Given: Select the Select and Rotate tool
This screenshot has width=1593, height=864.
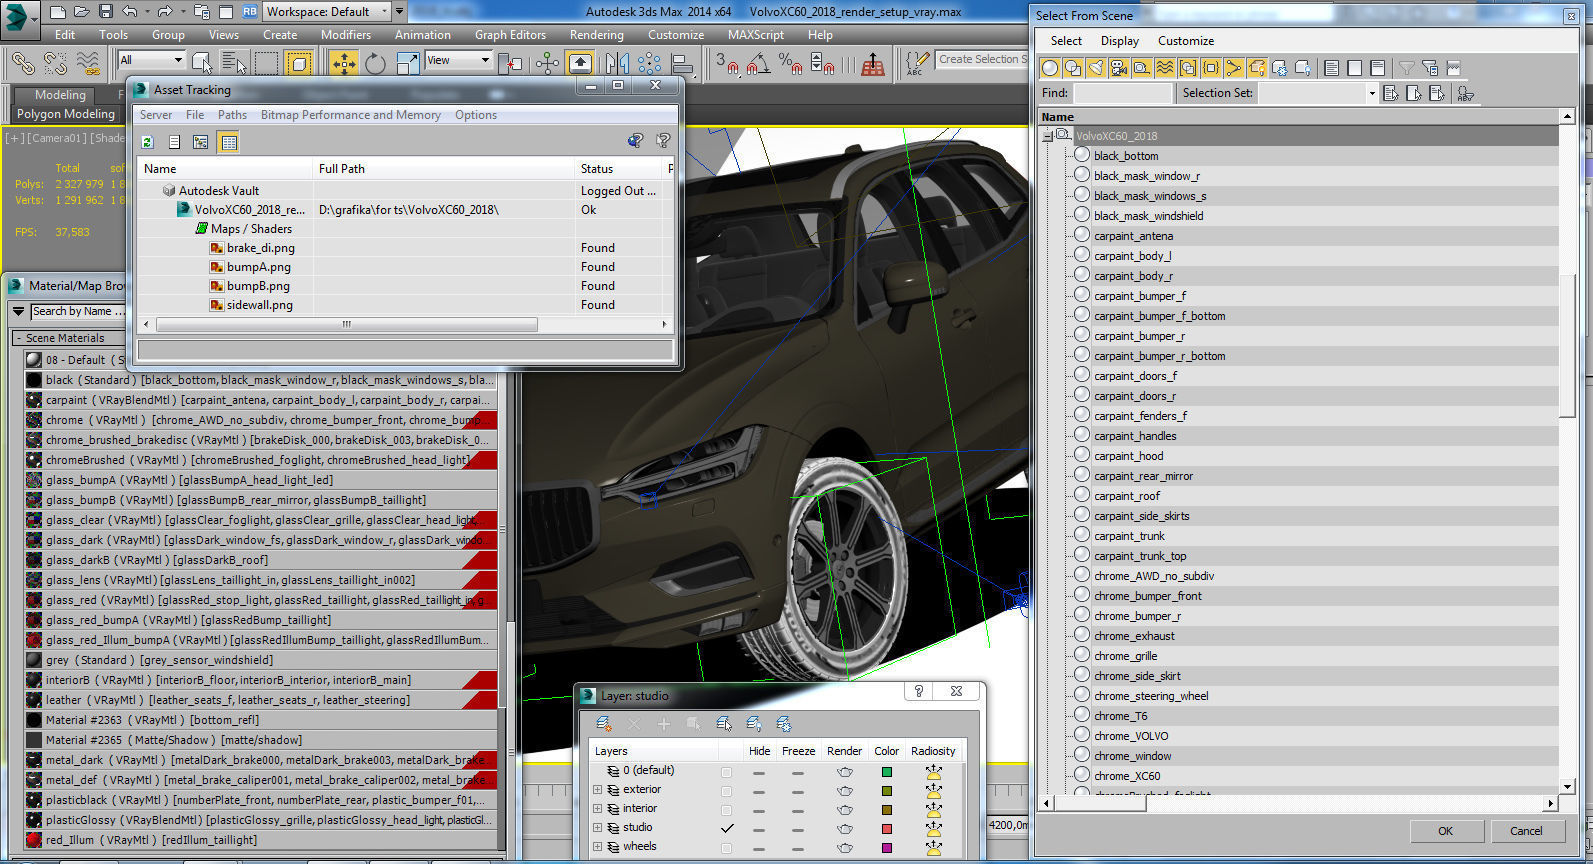Looking at the screenshot, I should (x=375, y=64).
